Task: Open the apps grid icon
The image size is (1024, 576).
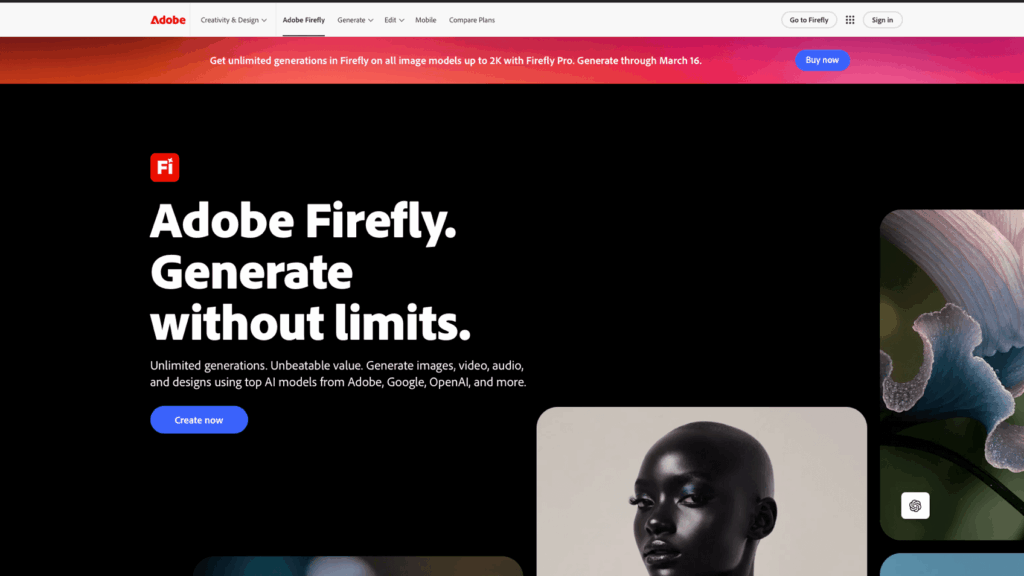Action: [x=850, y=20]
